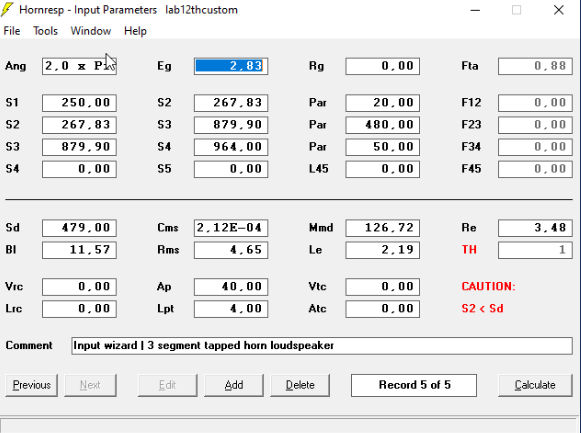This screenshot has width=581, height=433.
Task: Select the Vrc input field
Action: [79, 287]
